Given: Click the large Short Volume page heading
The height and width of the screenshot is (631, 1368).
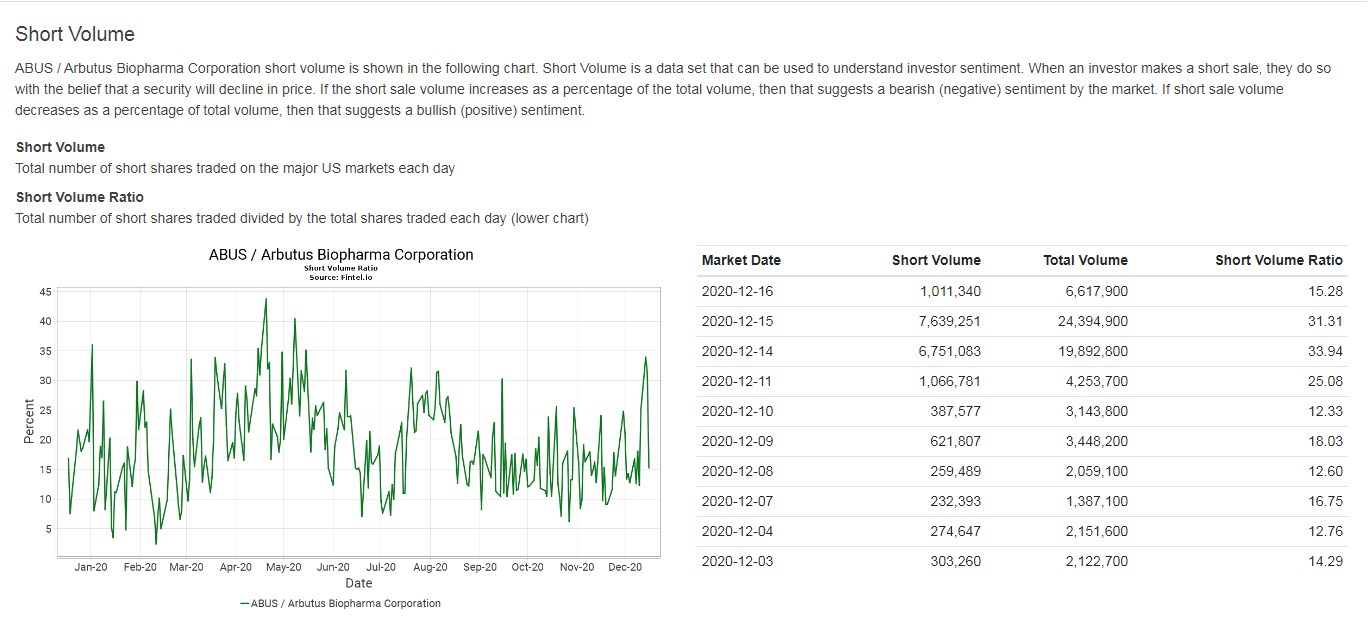Looking at the screenshot, I should click(x=75, y=34).
